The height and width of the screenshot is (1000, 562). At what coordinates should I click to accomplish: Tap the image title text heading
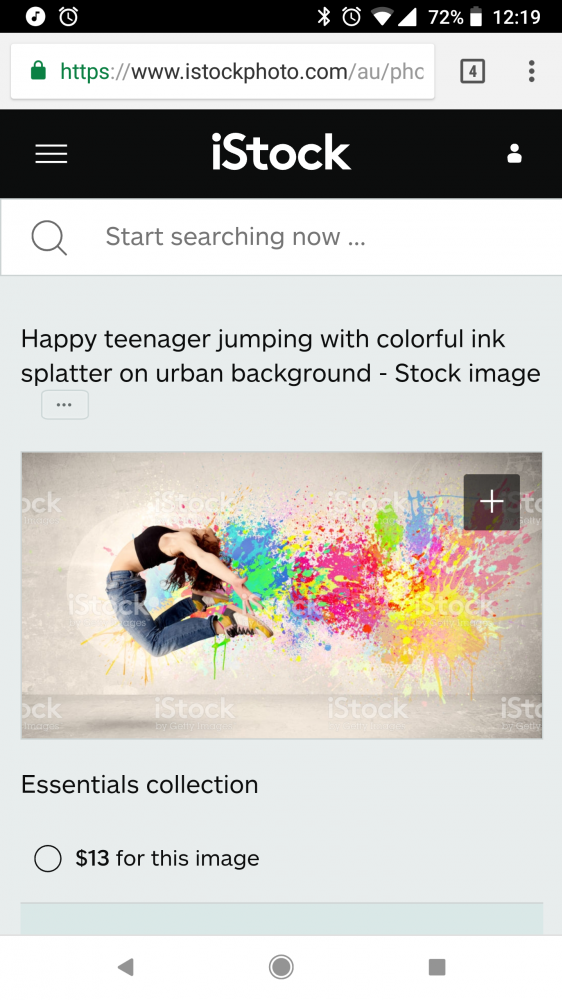tap(281, 356)
